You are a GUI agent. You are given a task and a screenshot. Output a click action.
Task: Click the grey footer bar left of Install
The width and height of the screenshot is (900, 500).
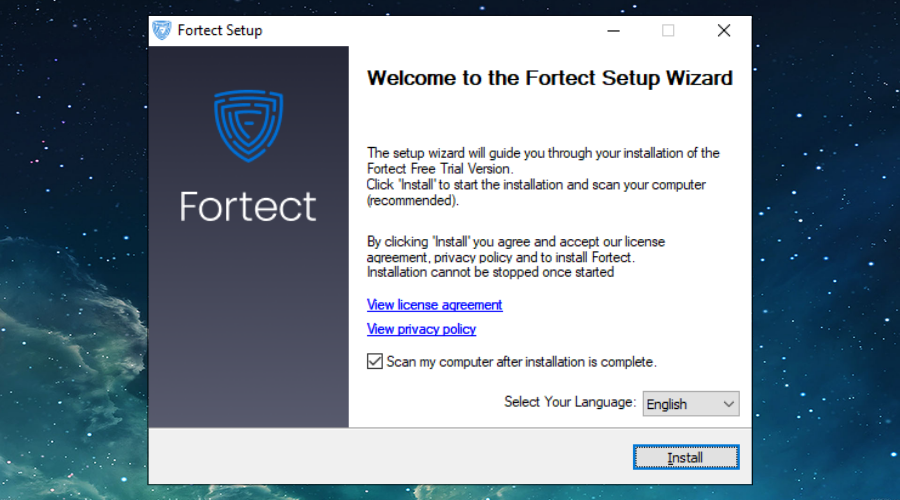point(390,457)
